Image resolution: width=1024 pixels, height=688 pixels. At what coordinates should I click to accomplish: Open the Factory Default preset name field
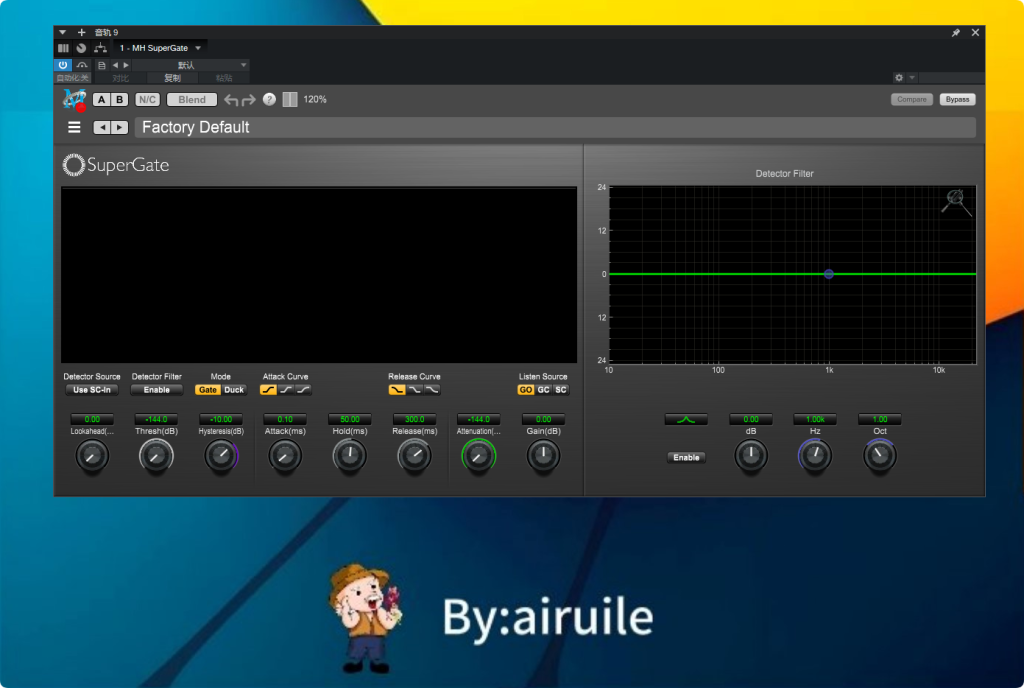point(555,127)
